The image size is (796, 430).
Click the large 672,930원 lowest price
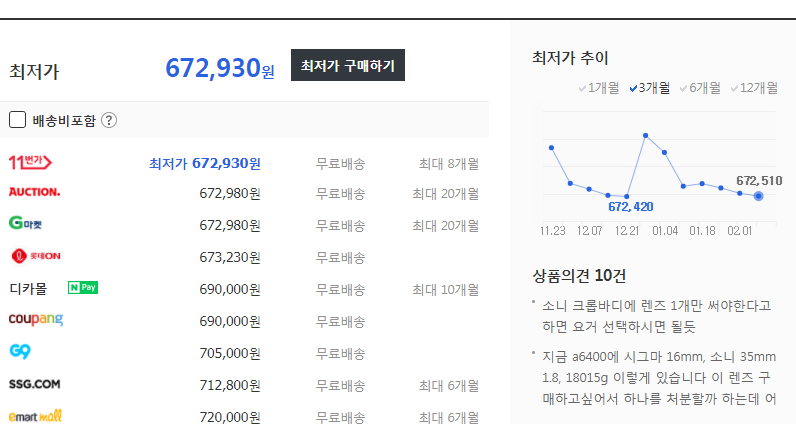pyautogui.click(x=220, y=68)
